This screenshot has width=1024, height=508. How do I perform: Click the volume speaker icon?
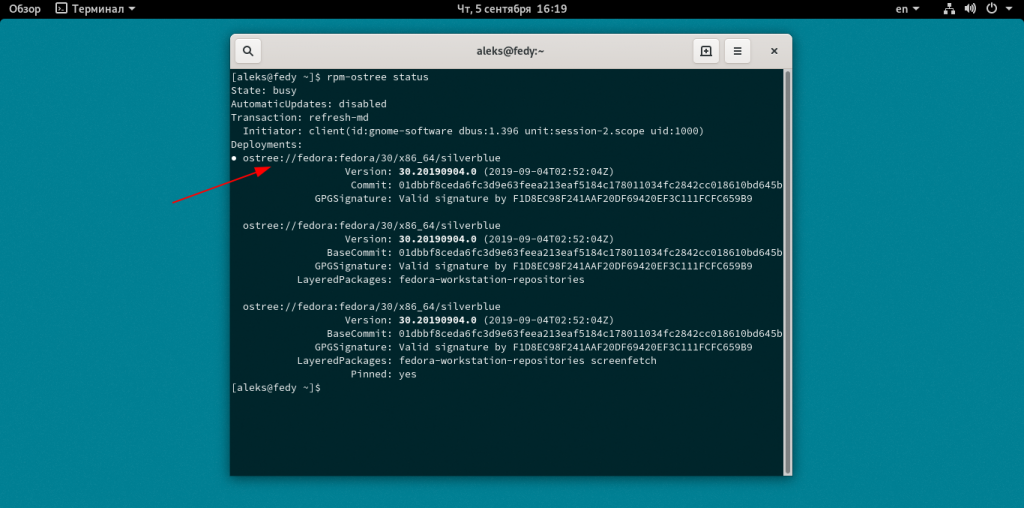pyautogui.click(x=970, y=9)
